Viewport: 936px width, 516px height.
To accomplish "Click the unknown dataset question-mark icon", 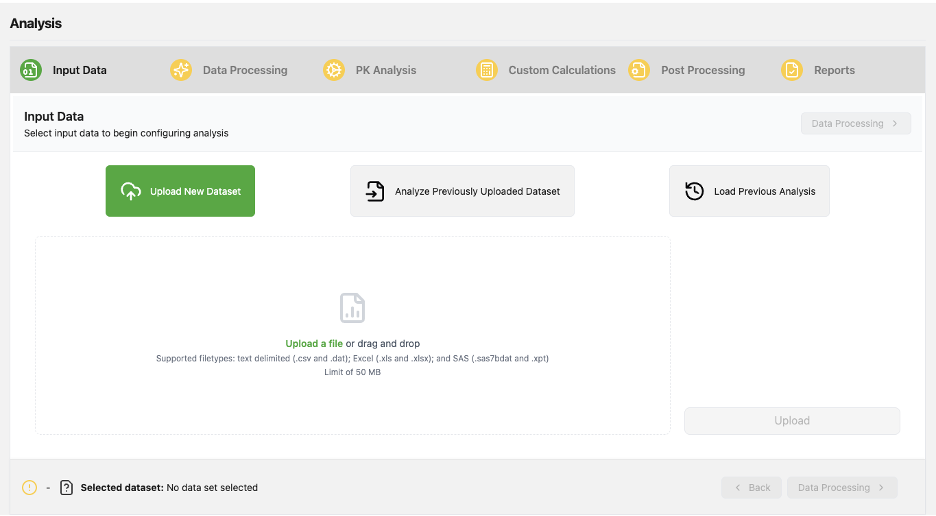I will [x=66, y=488].
